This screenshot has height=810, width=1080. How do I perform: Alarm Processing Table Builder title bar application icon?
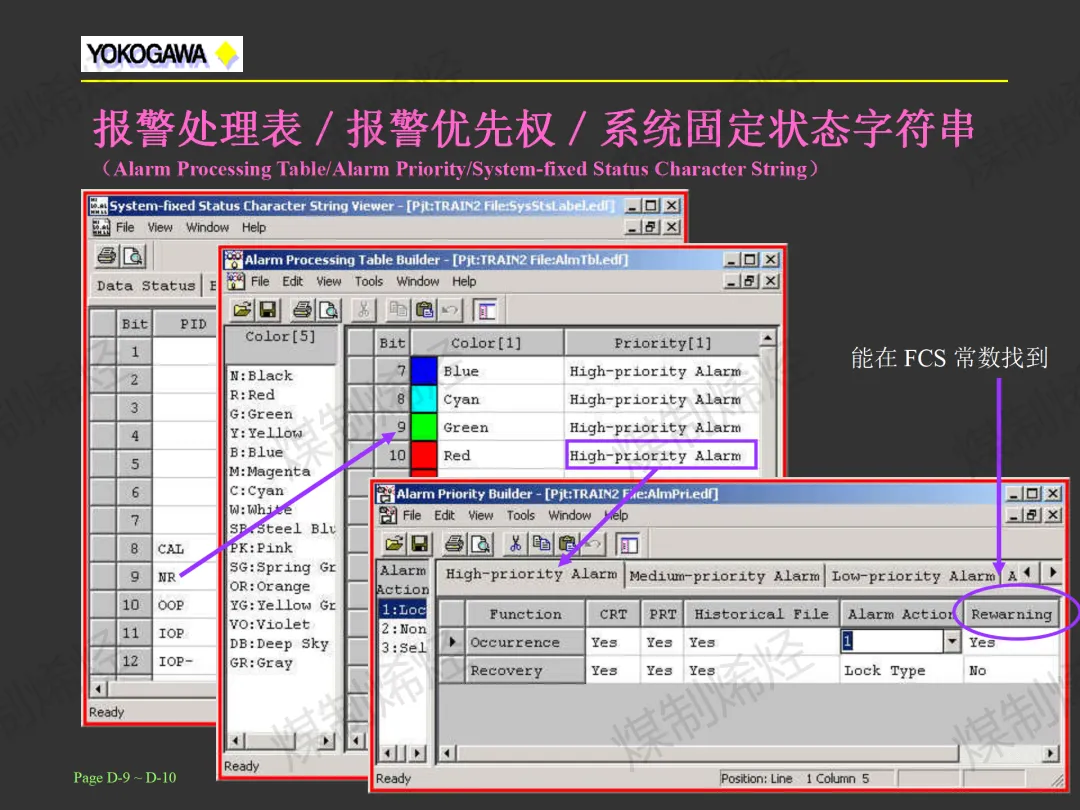233,260
